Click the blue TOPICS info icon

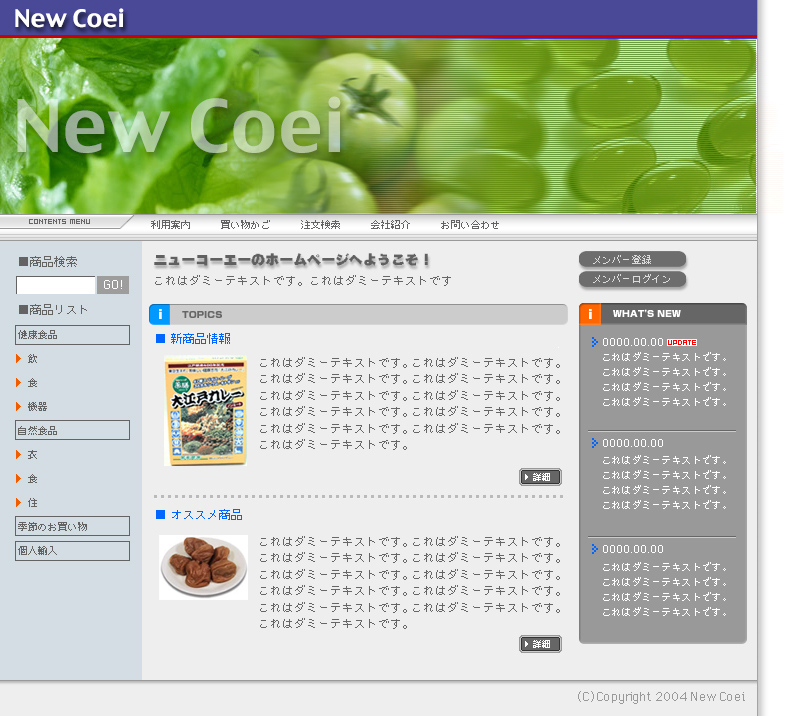click(x=159, y=315)
